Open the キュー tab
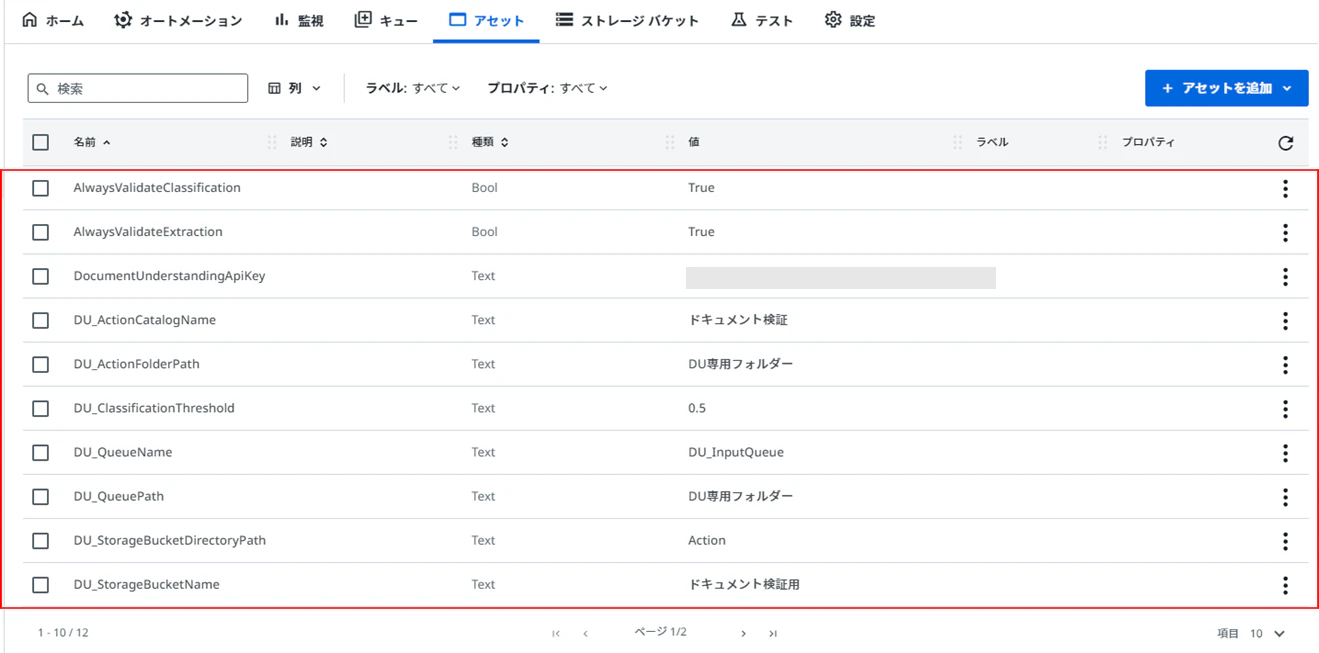1319x653 pixels. (x=386, y=20)
